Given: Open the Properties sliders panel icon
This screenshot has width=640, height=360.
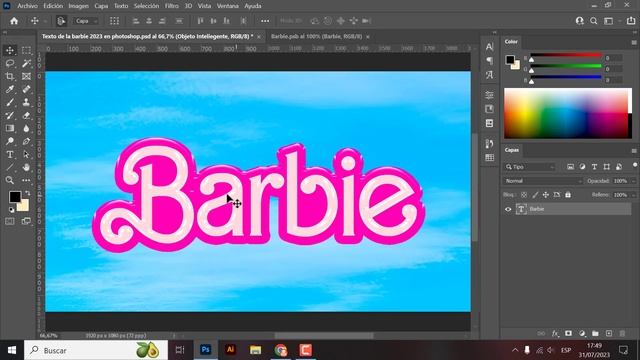Looking at the screenshot, I should point(489,95).
